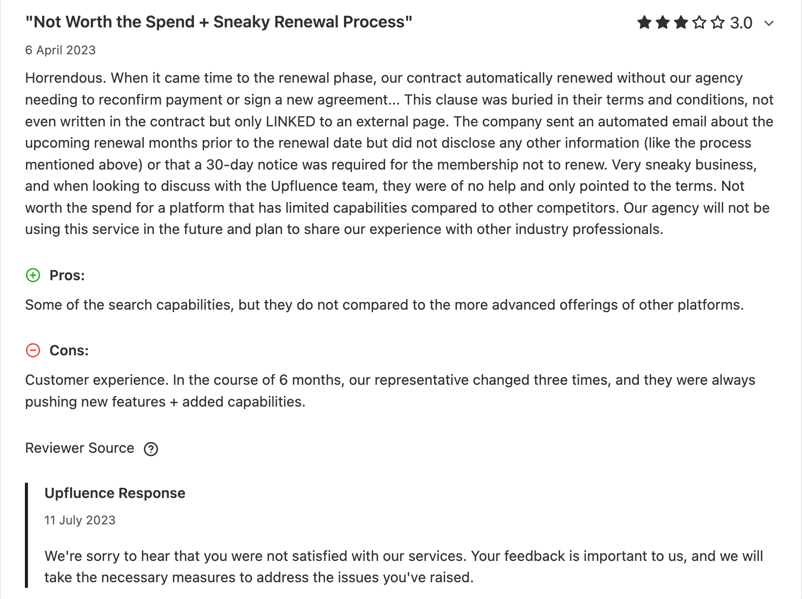The width and height of the screenshot is (802, 599).
Task: Click the second filled rating star
Action: point(662,23)
